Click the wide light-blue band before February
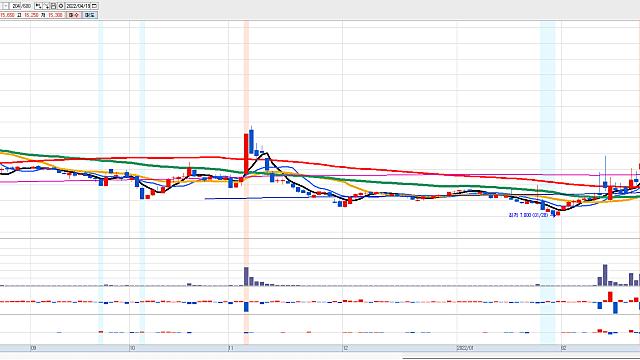Screen dimensions: 640x360 click(x=547, y=183)
